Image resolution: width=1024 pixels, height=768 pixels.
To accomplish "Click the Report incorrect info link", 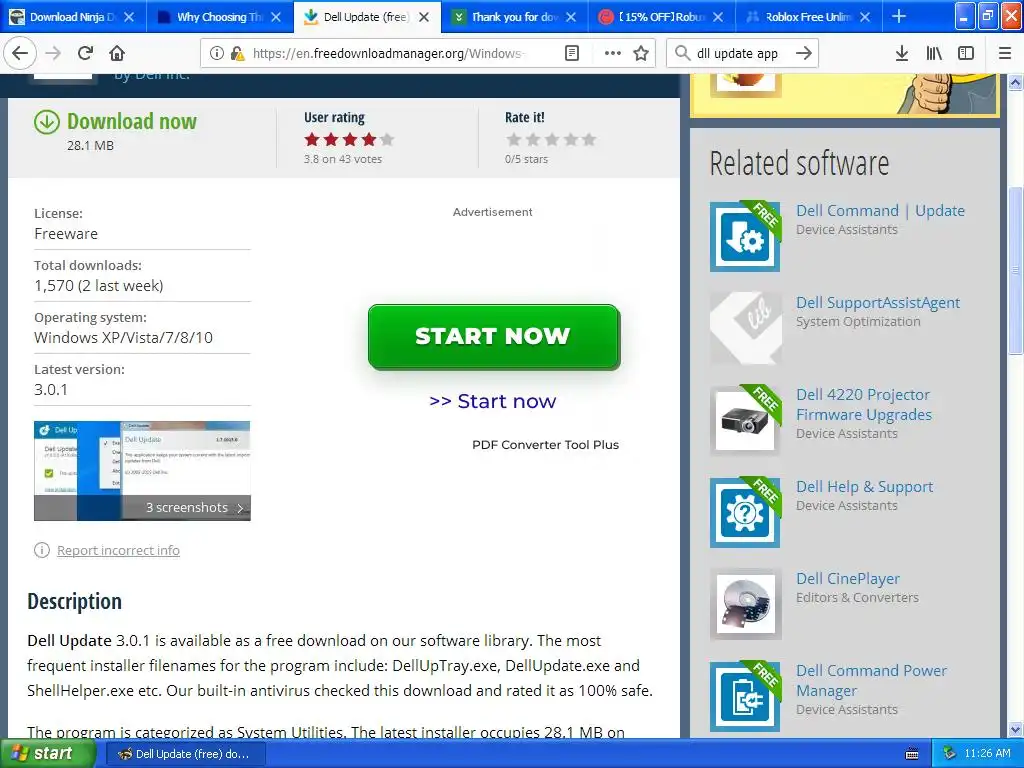I will point(118,551).
